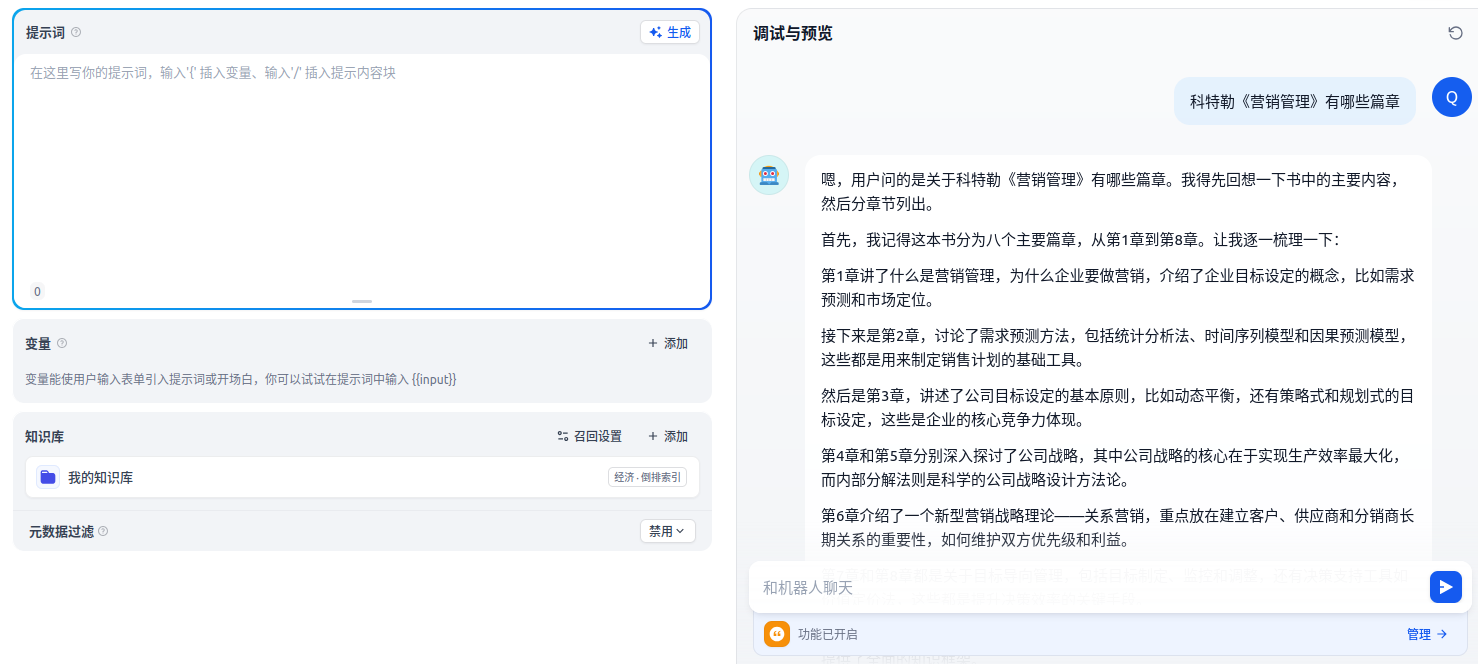Click the 知识库 section label
This screenshot has width=1478, height=664.
[44, 436]
